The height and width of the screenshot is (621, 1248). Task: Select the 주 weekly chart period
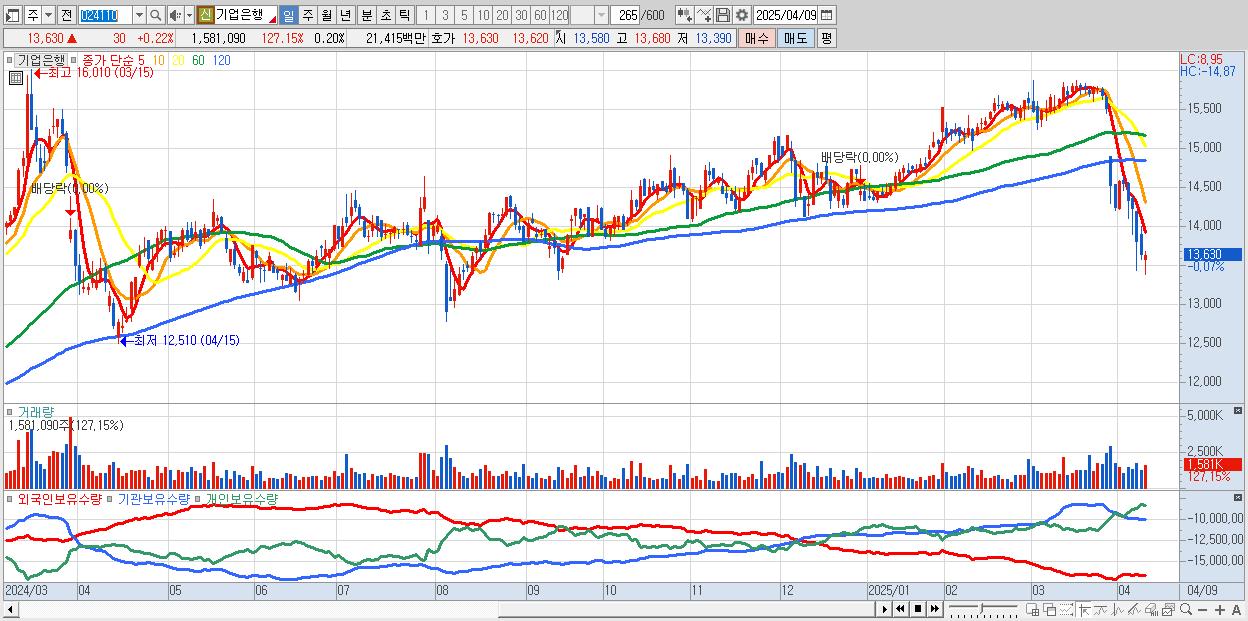[x=307, y=15]
